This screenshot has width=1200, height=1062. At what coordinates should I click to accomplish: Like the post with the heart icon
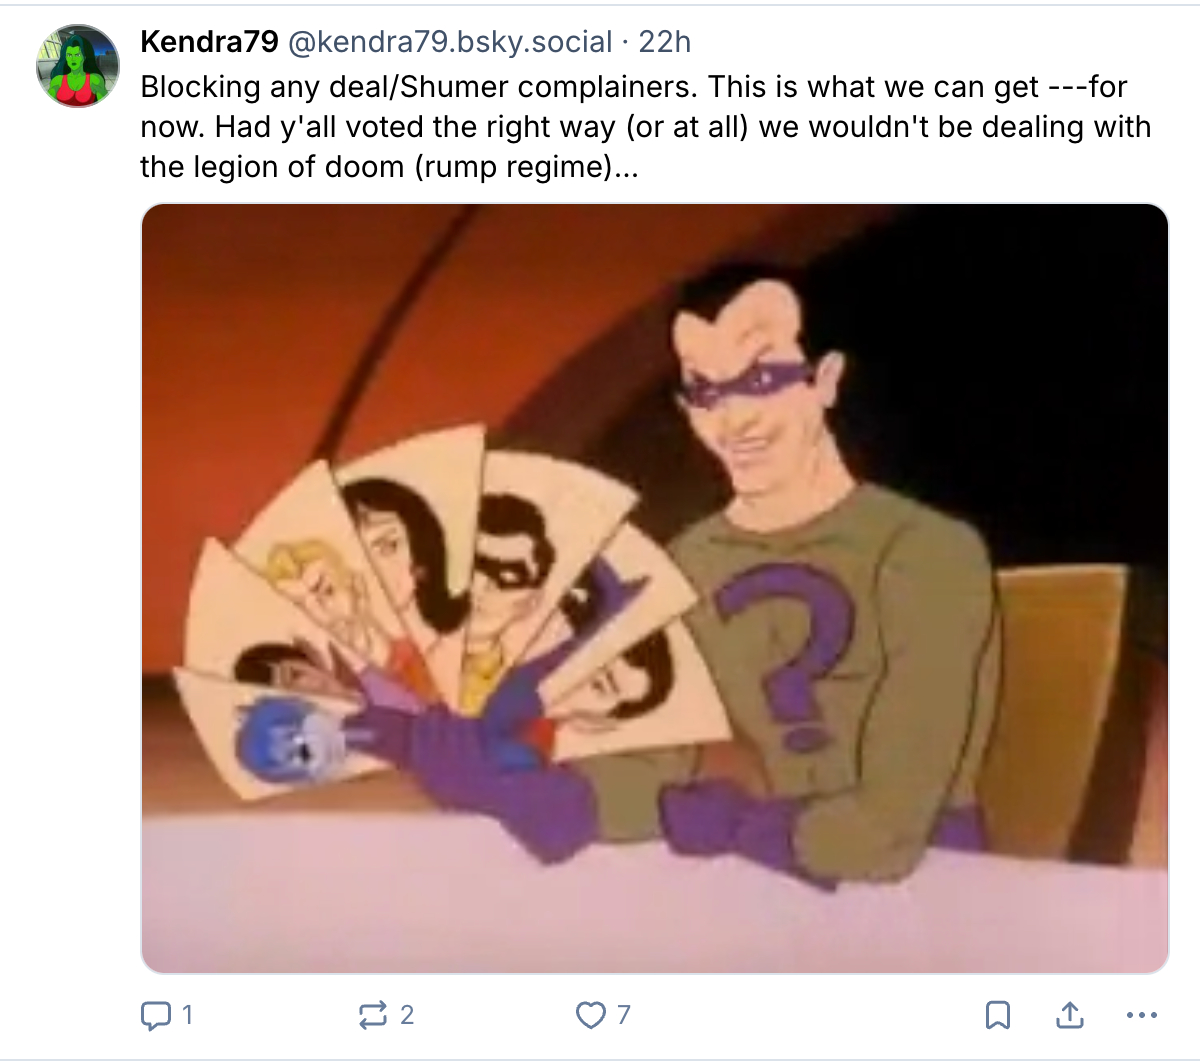(590, 1016)
